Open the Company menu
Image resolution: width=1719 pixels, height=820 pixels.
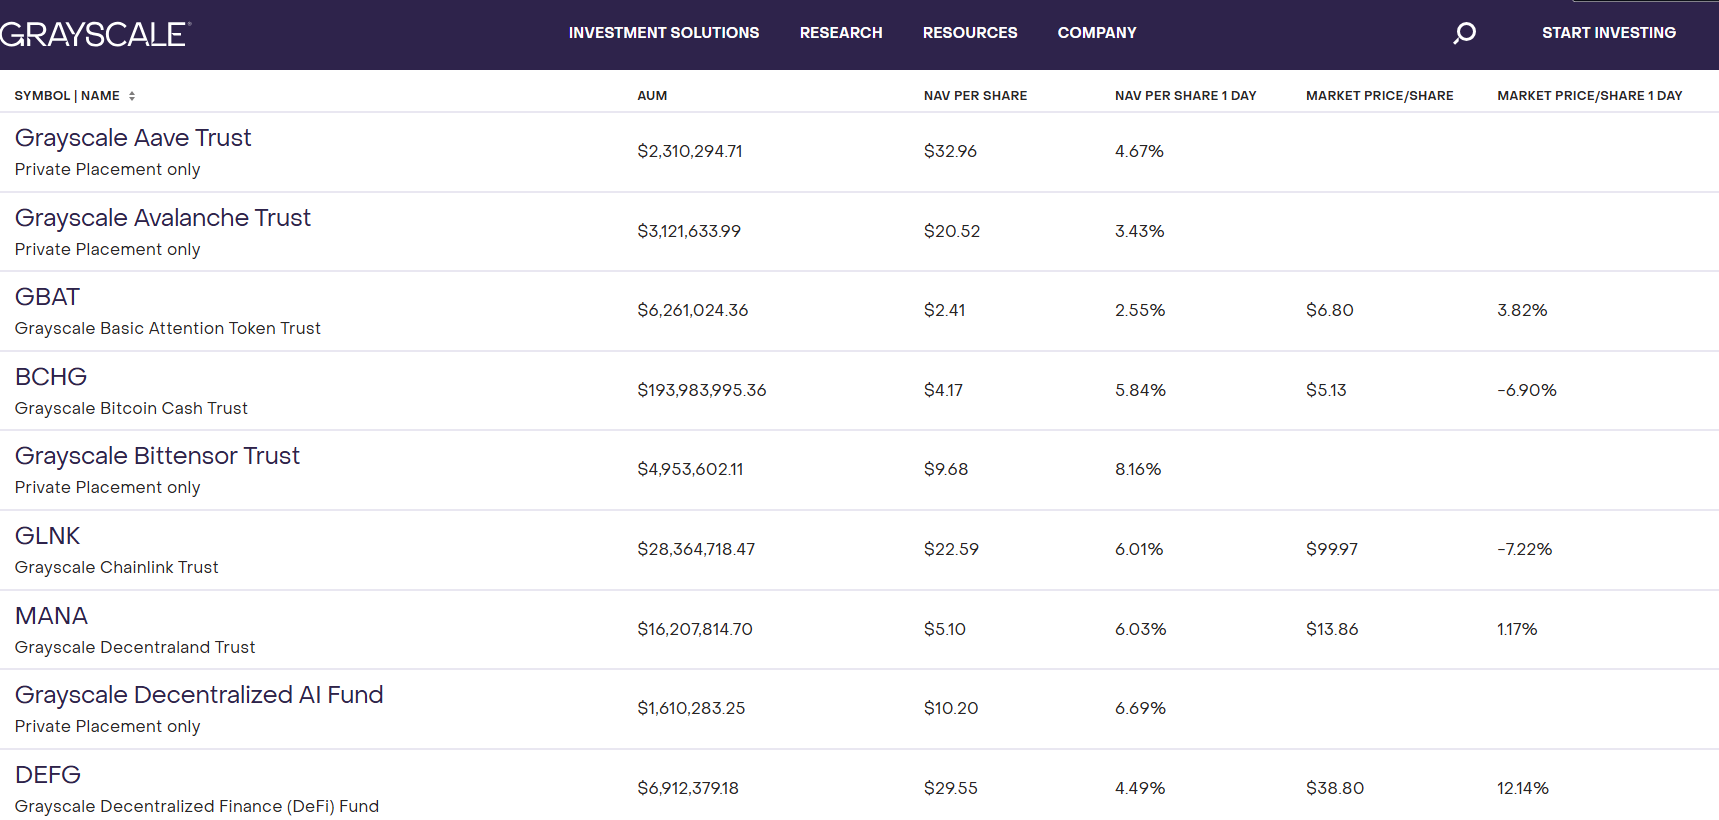point(1097,33)
